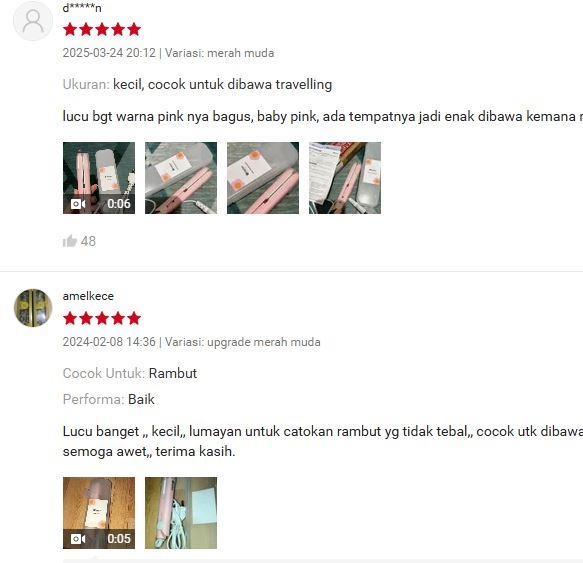
Task: Click the five-star rating under d*****n
Action: pos(102,29)
